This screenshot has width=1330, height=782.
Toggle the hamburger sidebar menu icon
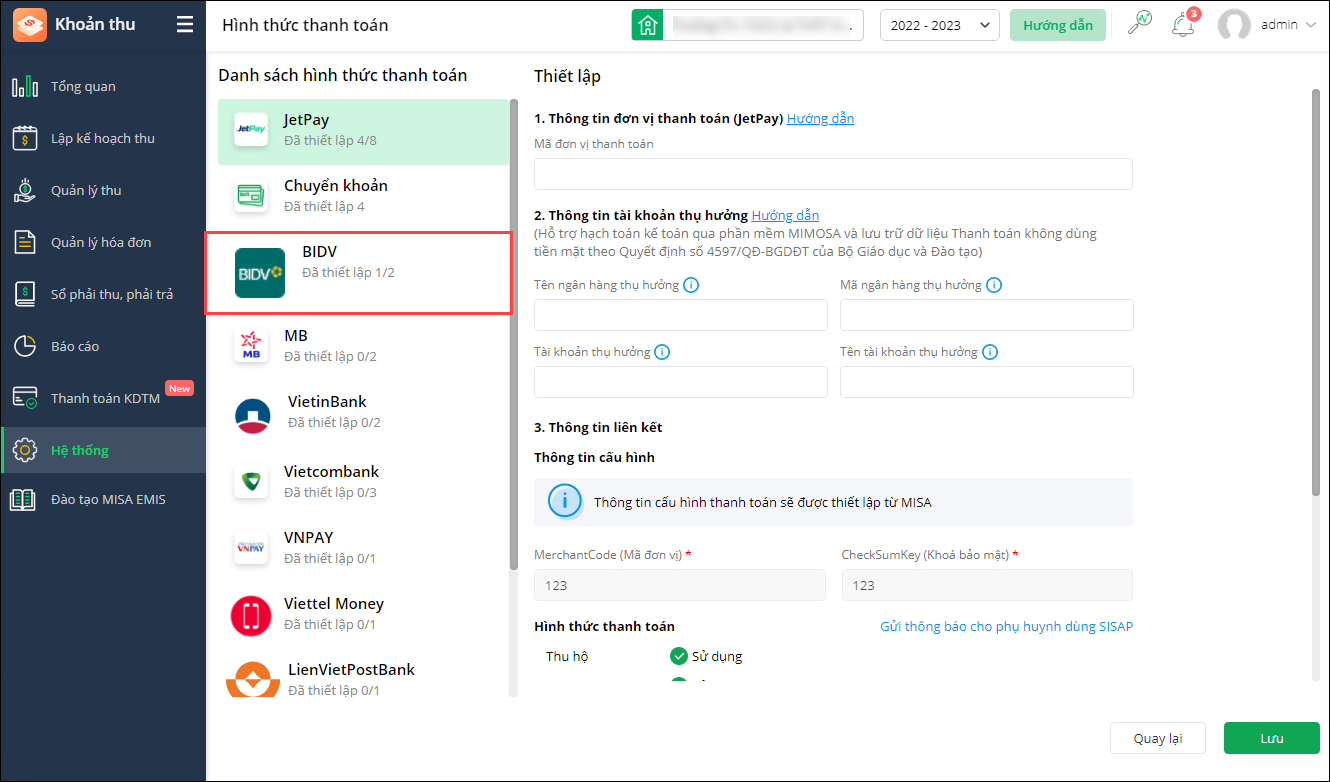(185, 25)
